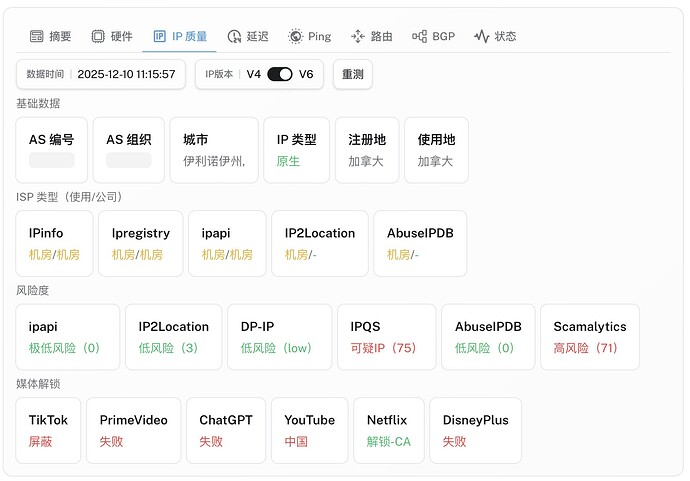Click the 延迟 latency clock icon

pos(234,36)
